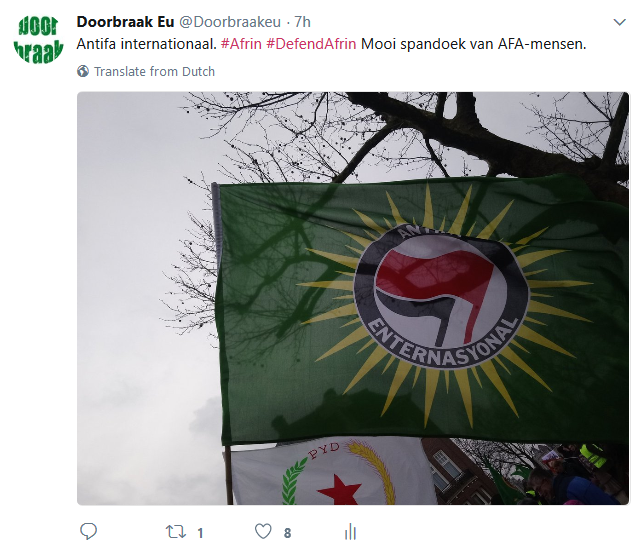Click the globe icon beside Translate
Screen dimensions: 641x550
(x=83, y=71)
